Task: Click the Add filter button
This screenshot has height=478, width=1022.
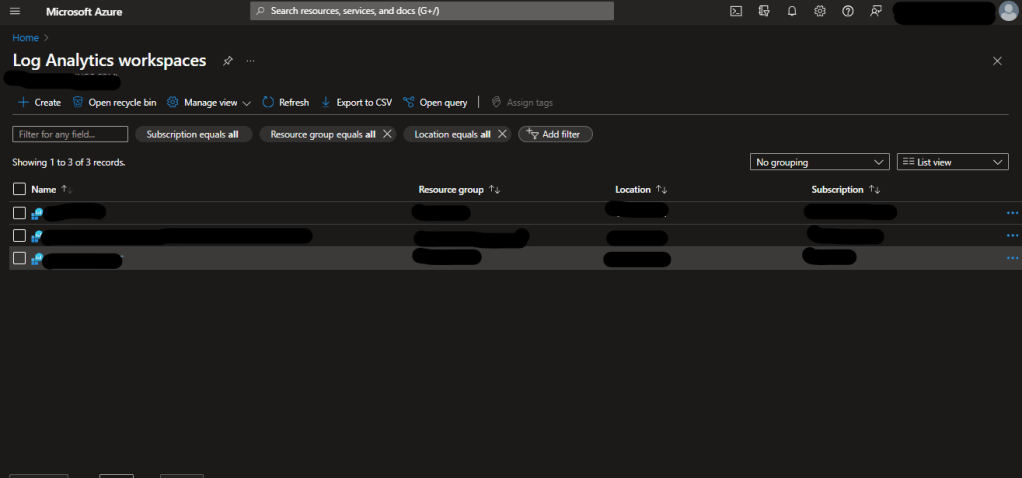Action: 555,134
